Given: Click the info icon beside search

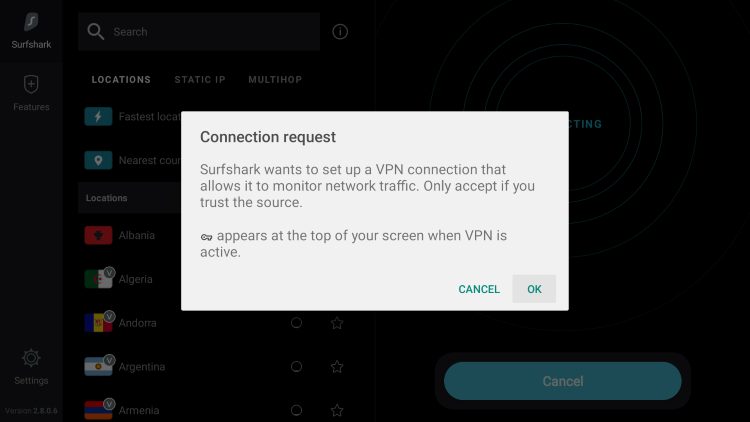Looking at the screenshot, I should pyautogui.click(x=340, y=32).
